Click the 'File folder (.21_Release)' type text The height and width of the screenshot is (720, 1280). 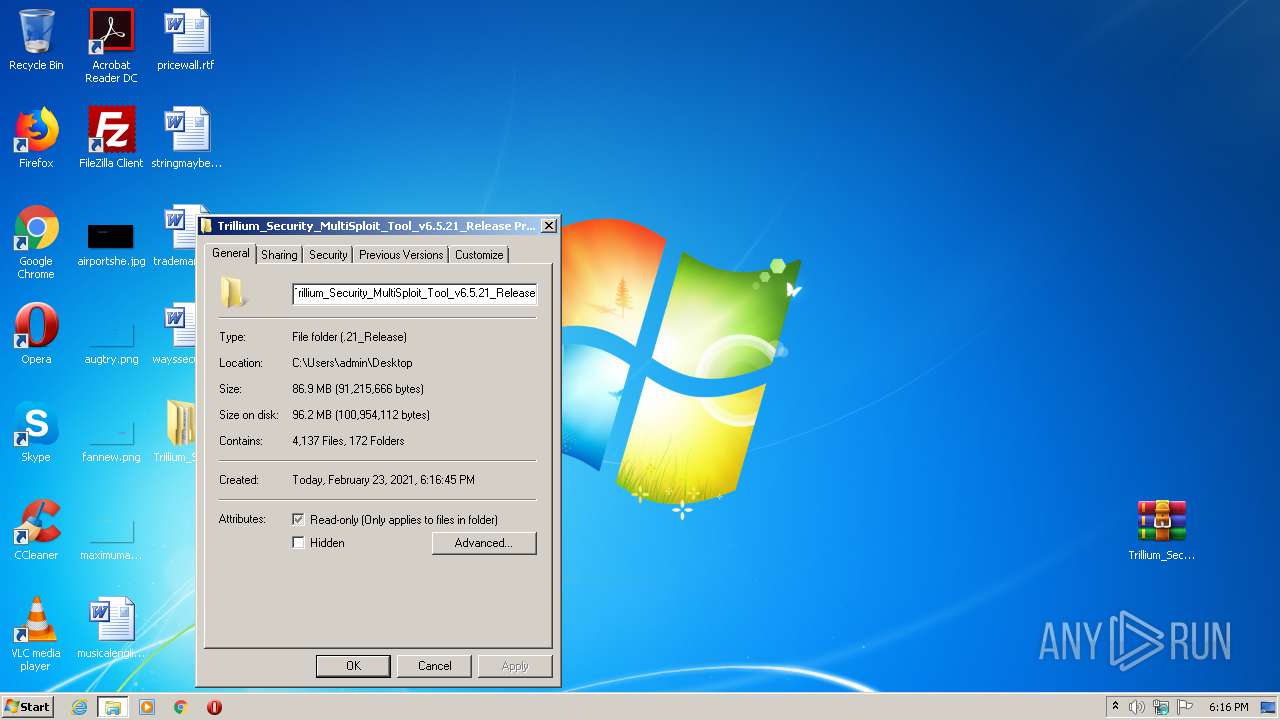(349, 337)
